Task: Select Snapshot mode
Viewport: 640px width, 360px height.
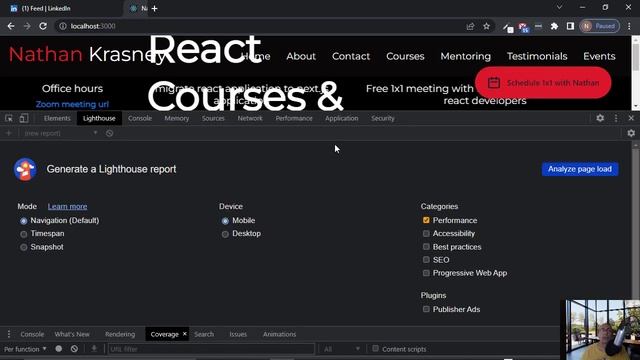Action: [x=24, y=247]
